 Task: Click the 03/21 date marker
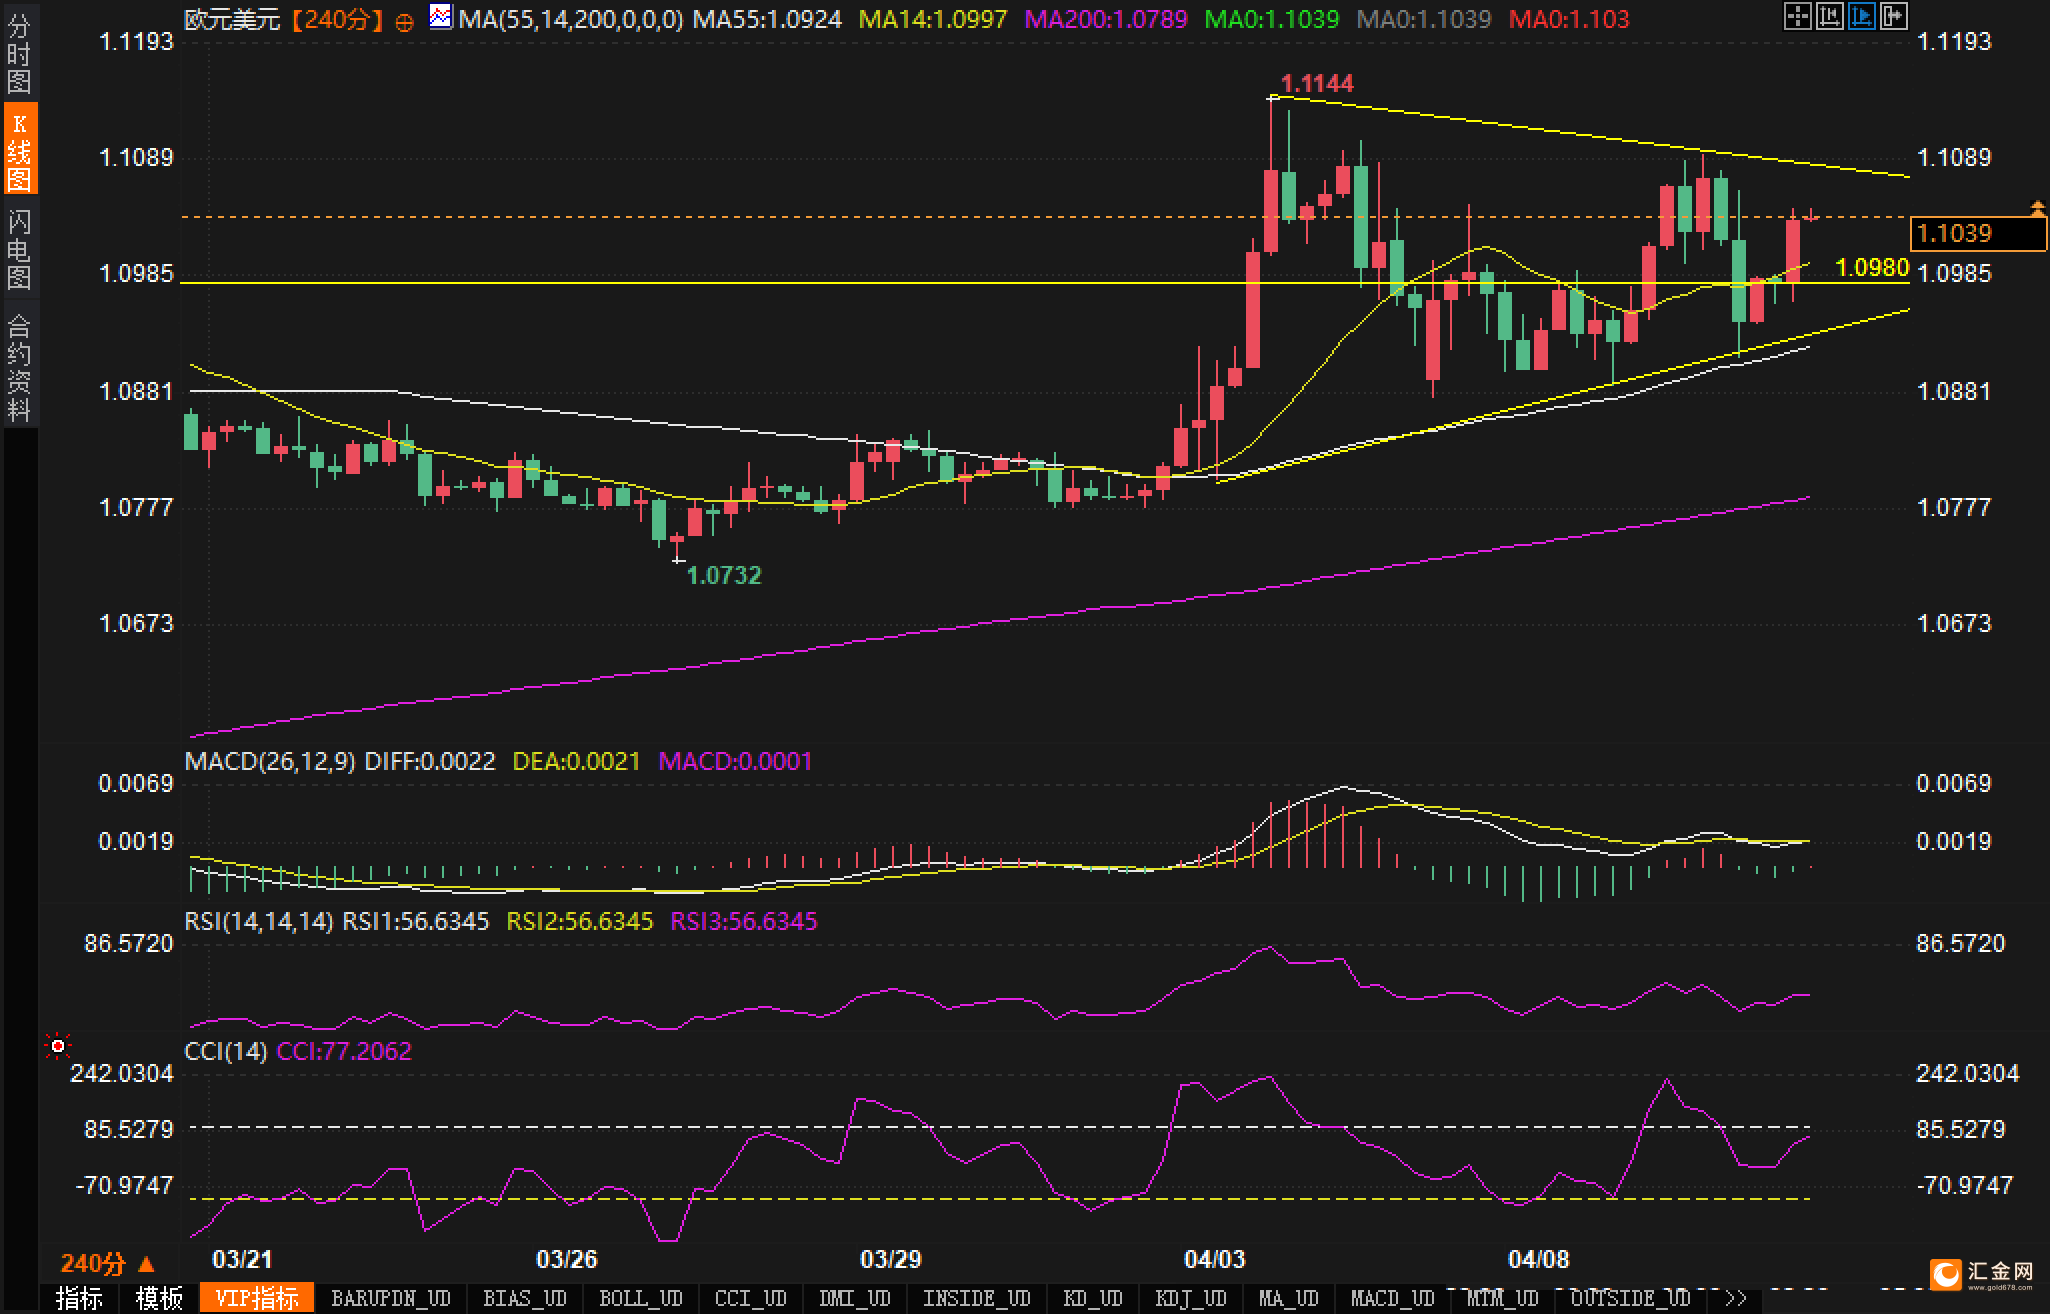242,1259
